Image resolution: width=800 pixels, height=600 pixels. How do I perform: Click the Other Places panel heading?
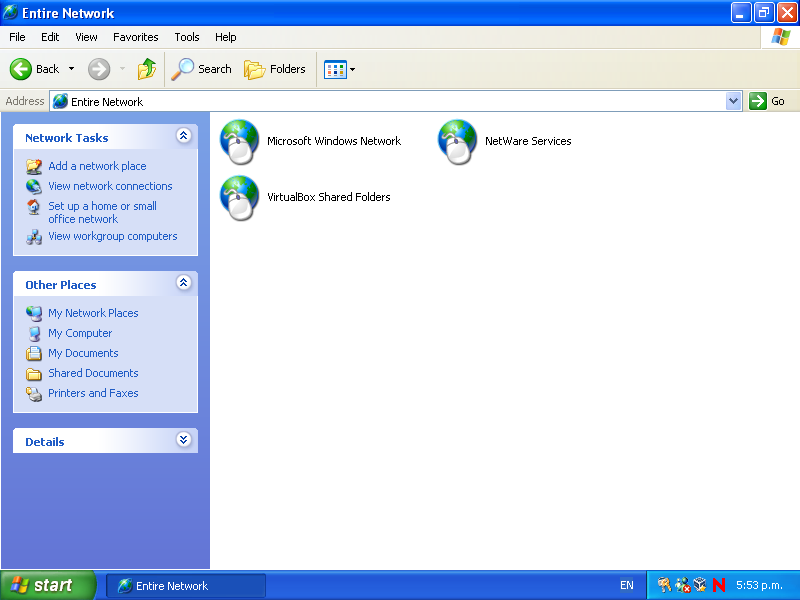(61, 285)
